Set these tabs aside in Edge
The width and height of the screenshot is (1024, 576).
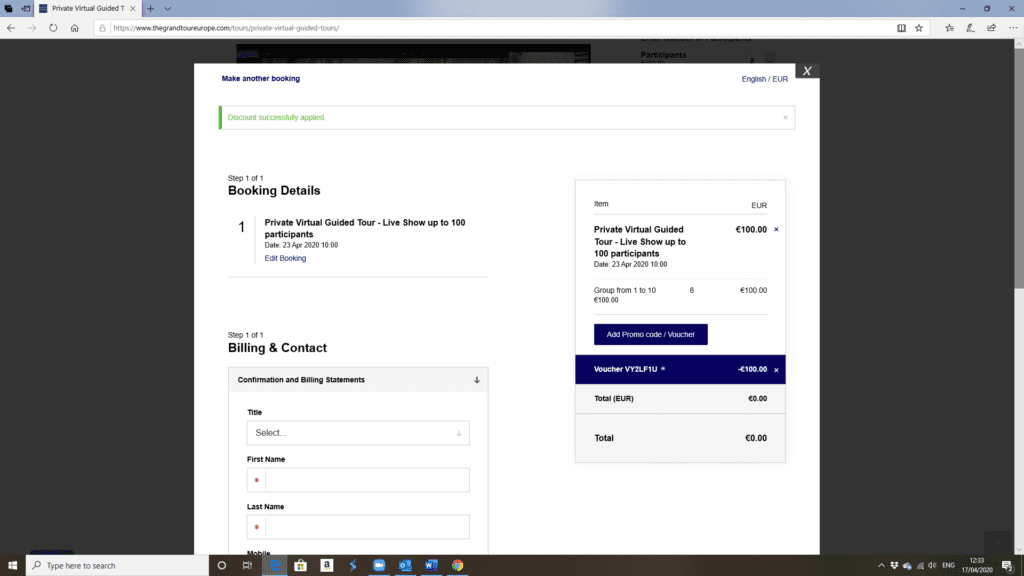pyautogui.click(x=25, y=8)
